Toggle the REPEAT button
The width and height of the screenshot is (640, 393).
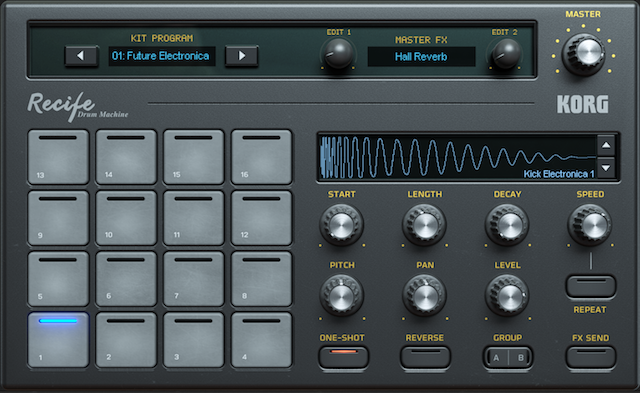click(591, 286)
